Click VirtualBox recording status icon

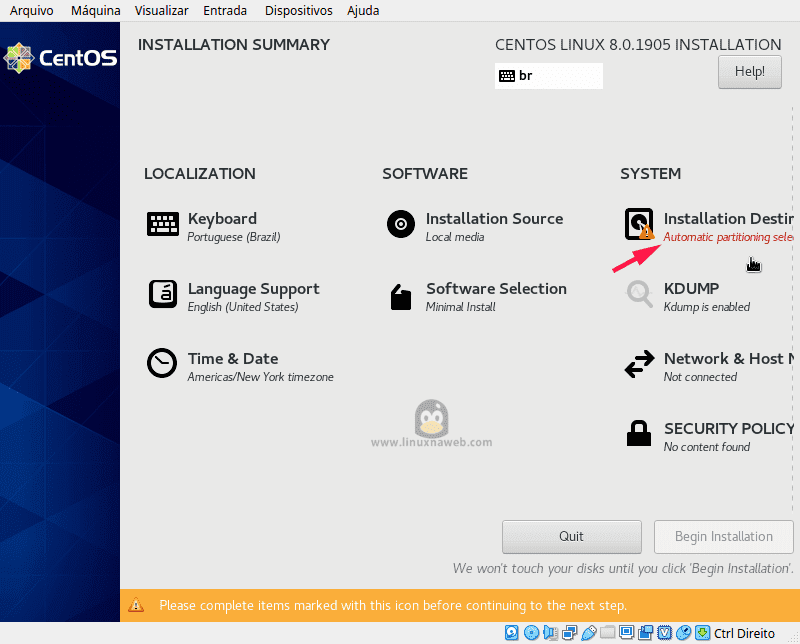coord(645,633)
